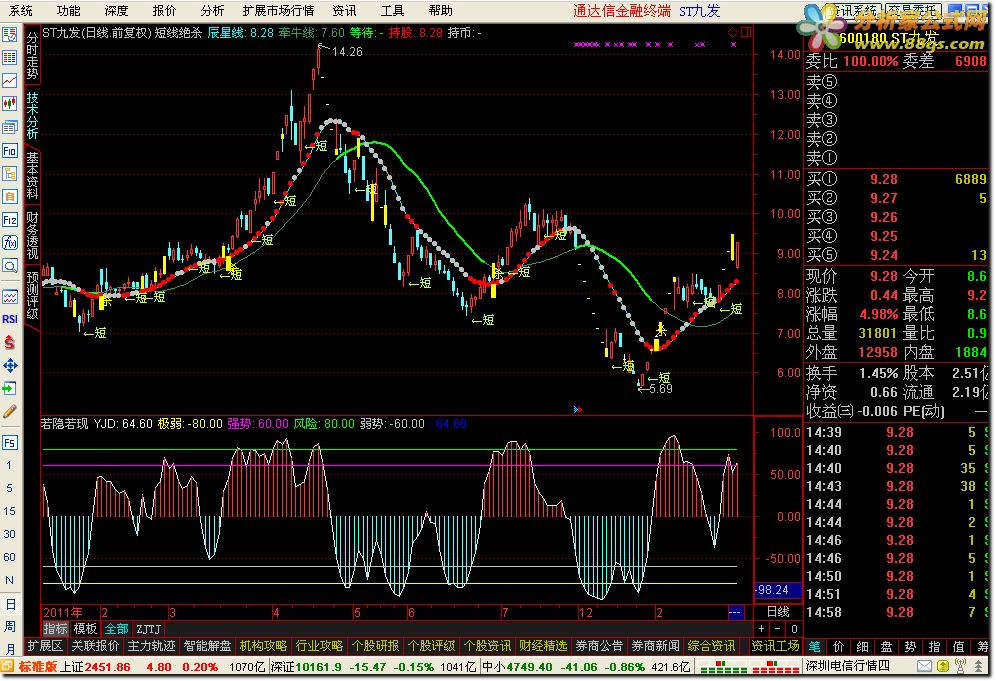Open the 报价 menu

click(x=164, y=11)
